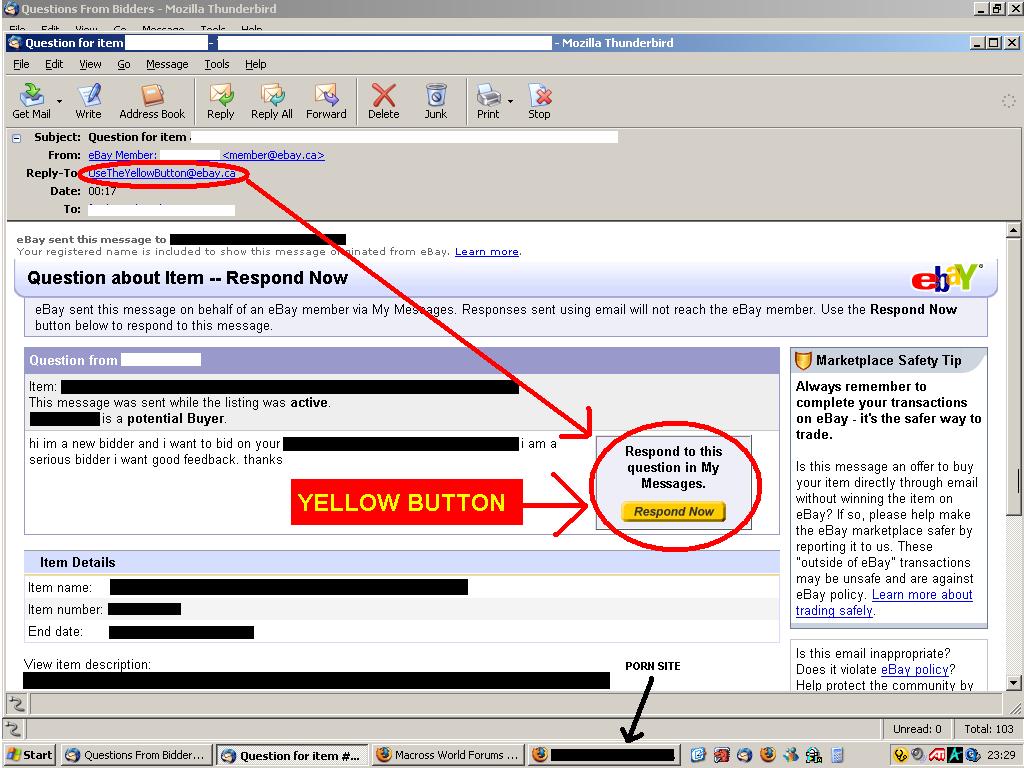Click the 'View item description:' label
The height and width of the screenshot is (768, 1024).
87,664
